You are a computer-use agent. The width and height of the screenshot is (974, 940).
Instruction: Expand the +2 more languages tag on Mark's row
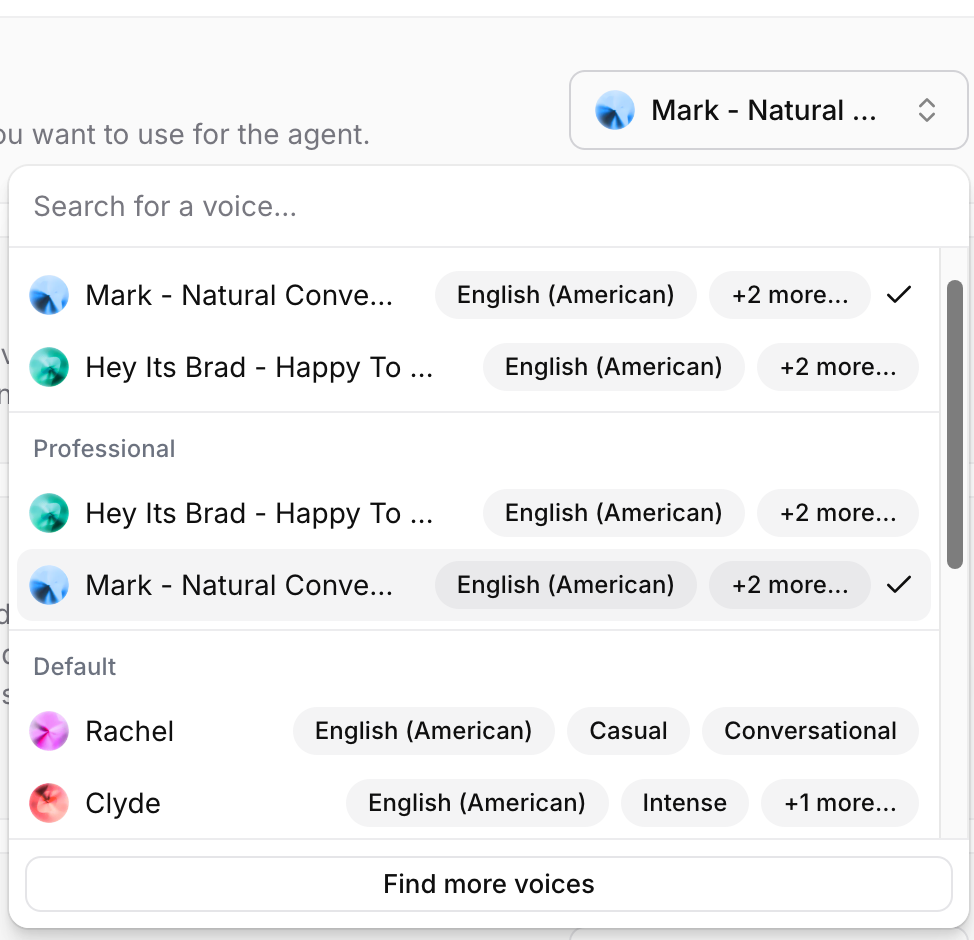click(790, 295)
